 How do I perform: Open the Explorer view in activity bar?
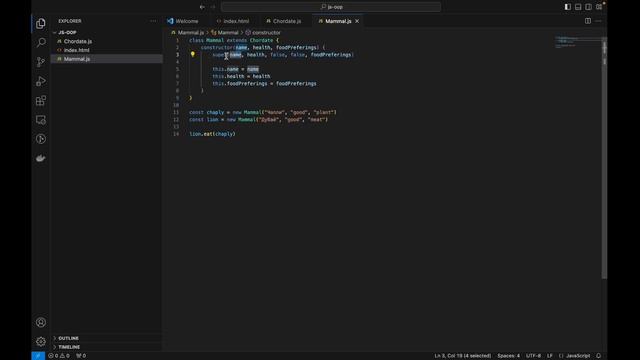click(41, 23)
